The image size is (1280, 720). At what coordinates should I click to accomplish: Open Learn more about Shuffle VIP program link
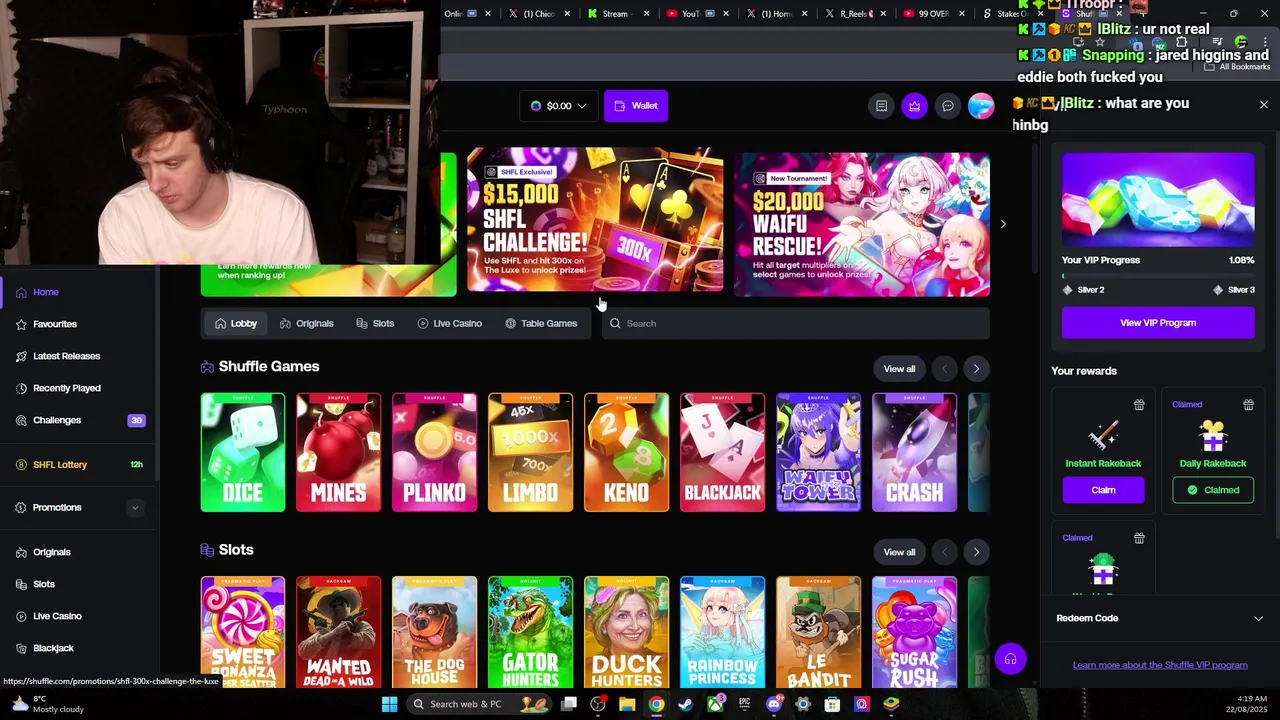point(1160,665)
